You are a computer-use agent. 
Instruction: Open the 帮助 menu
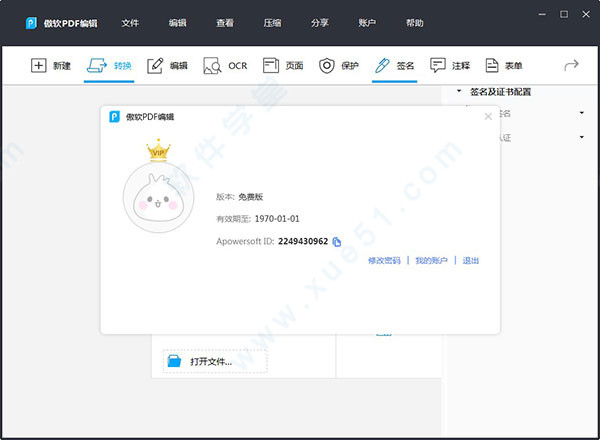pos(414,23)
